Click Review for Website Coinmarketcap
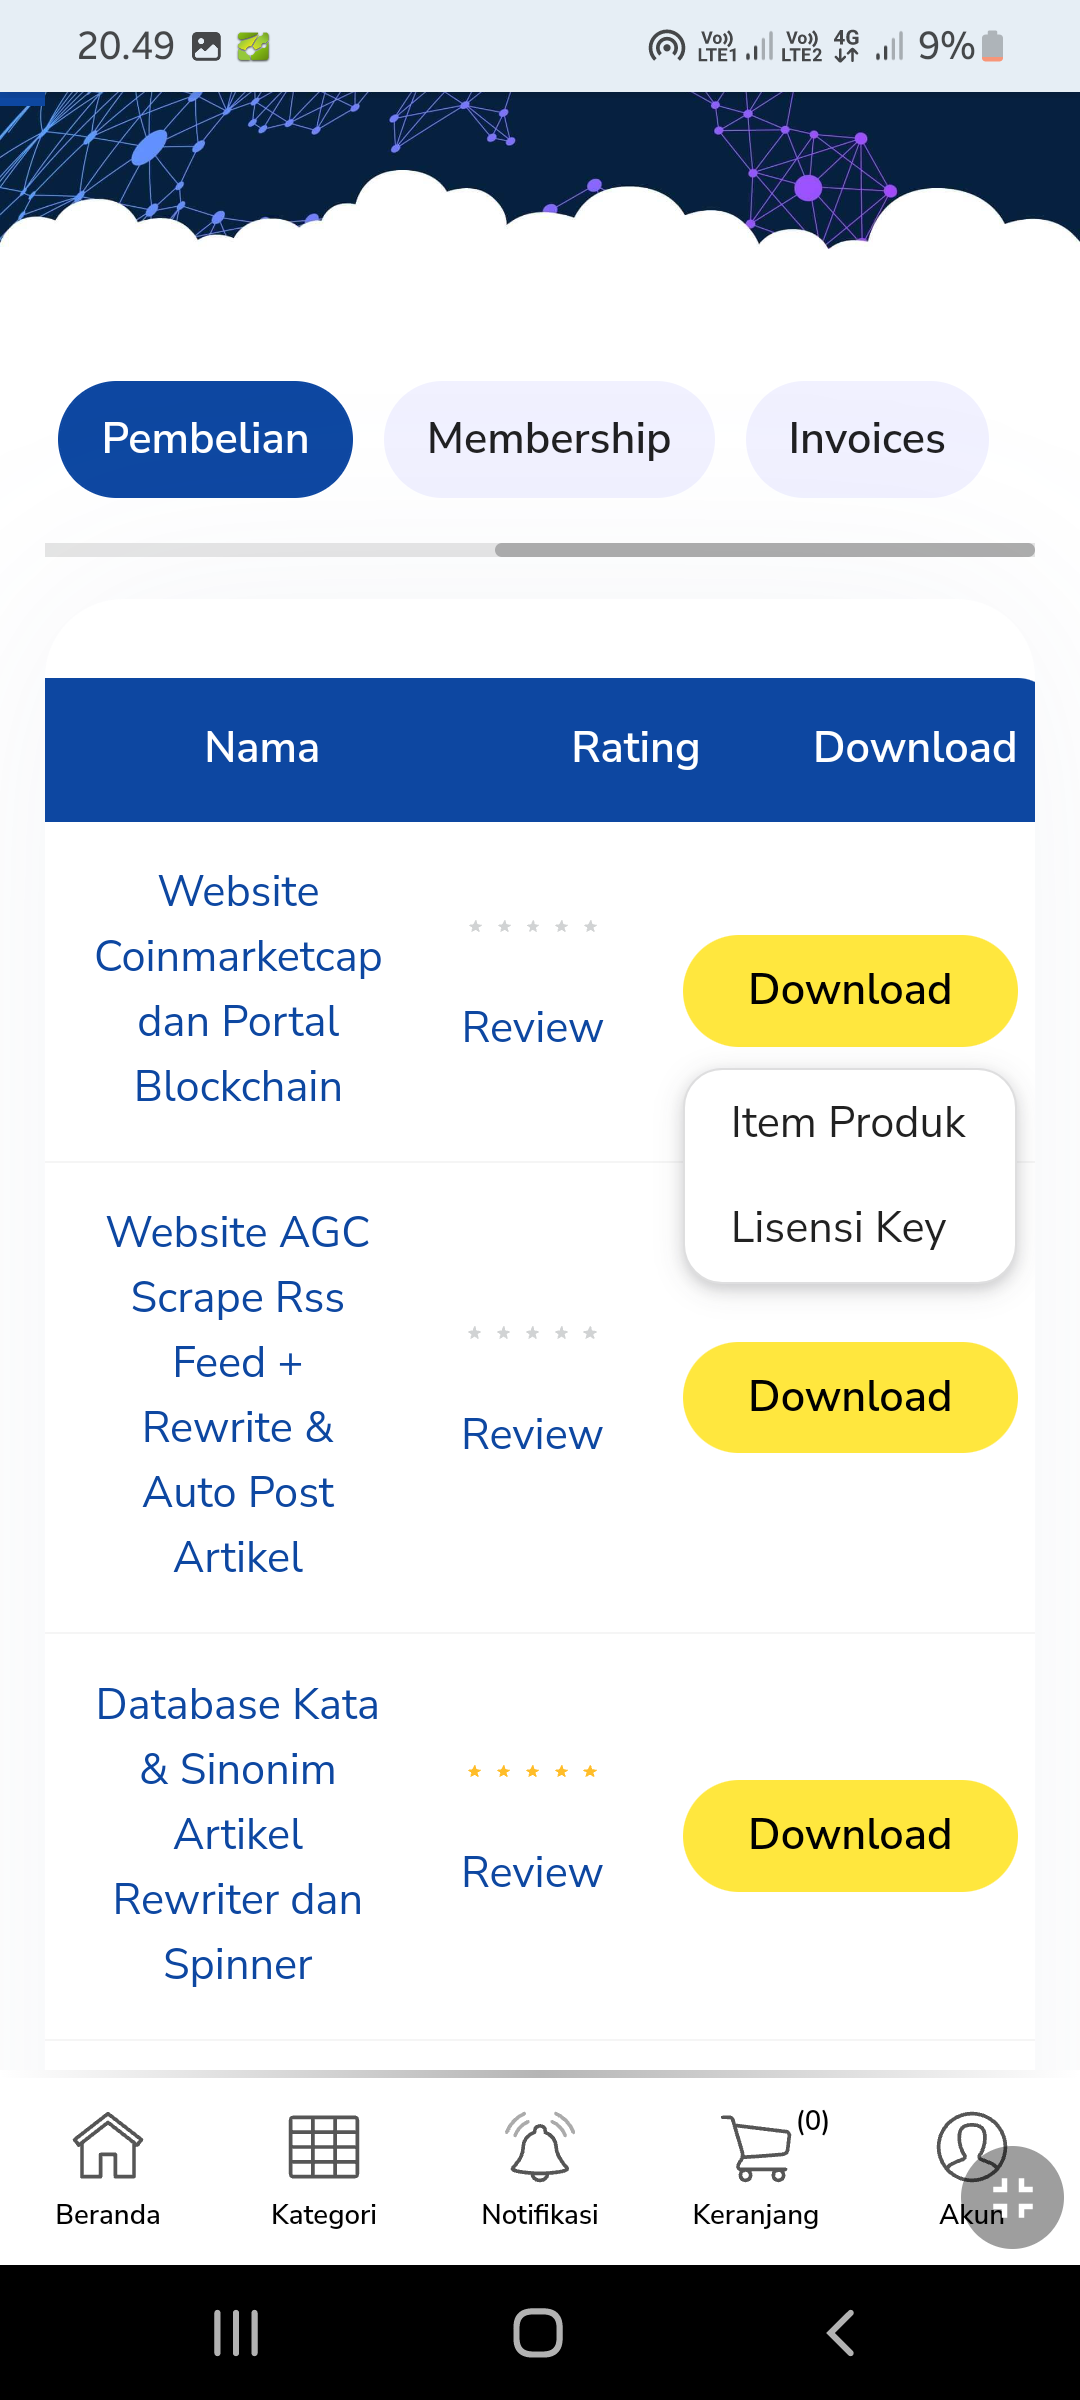 point(532,1028)
